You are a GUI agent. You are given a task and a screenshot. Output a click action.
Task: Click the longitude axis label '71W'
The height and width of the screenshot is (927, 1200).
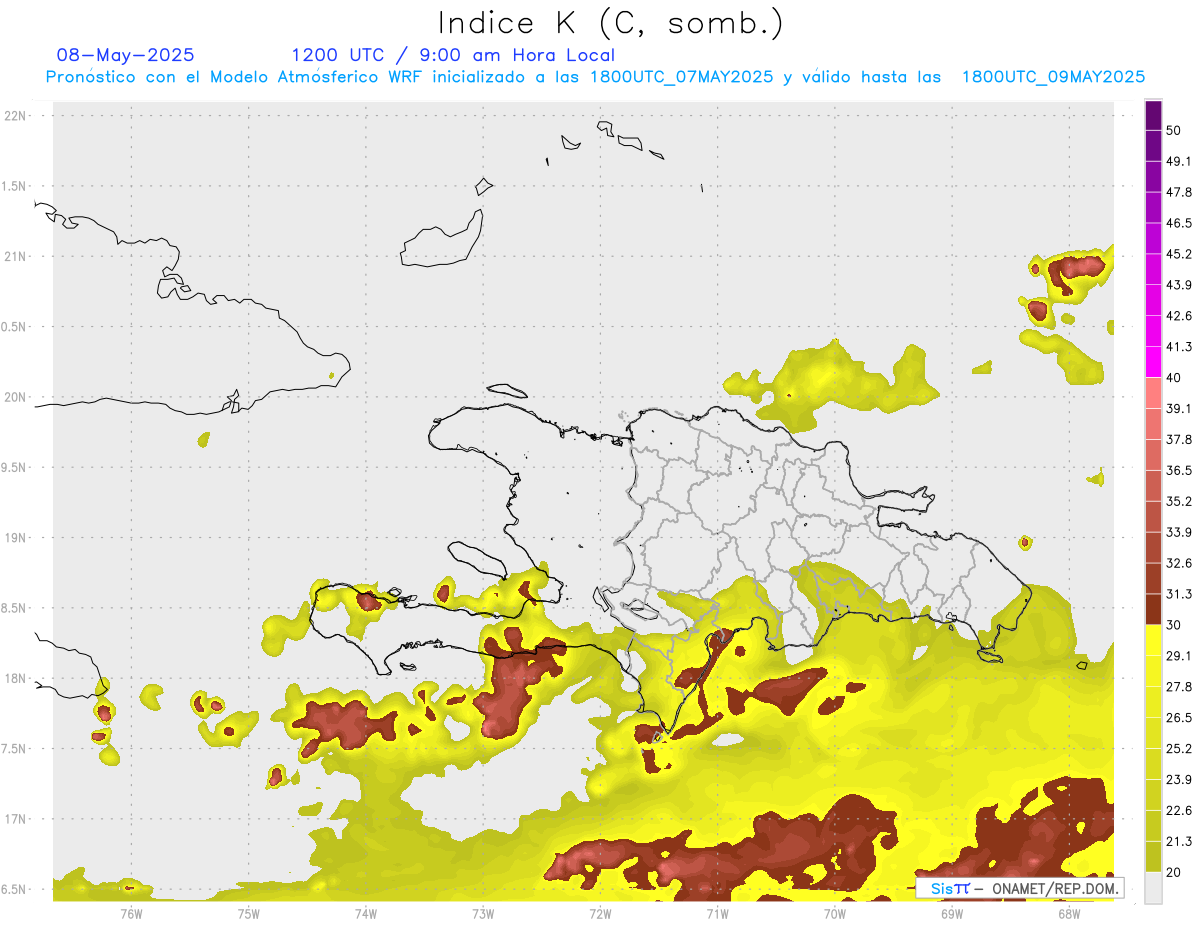[x=717, y=913]
